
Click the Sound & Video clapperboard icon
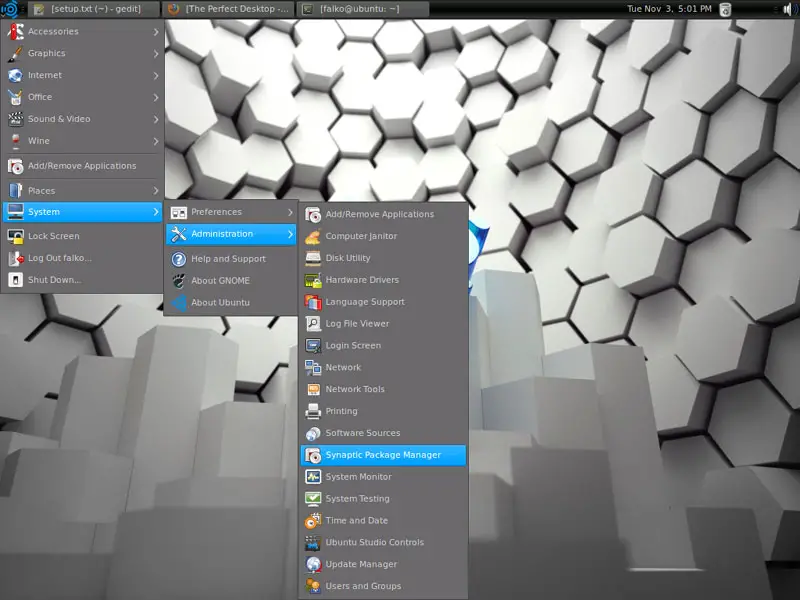click(15, 119)
